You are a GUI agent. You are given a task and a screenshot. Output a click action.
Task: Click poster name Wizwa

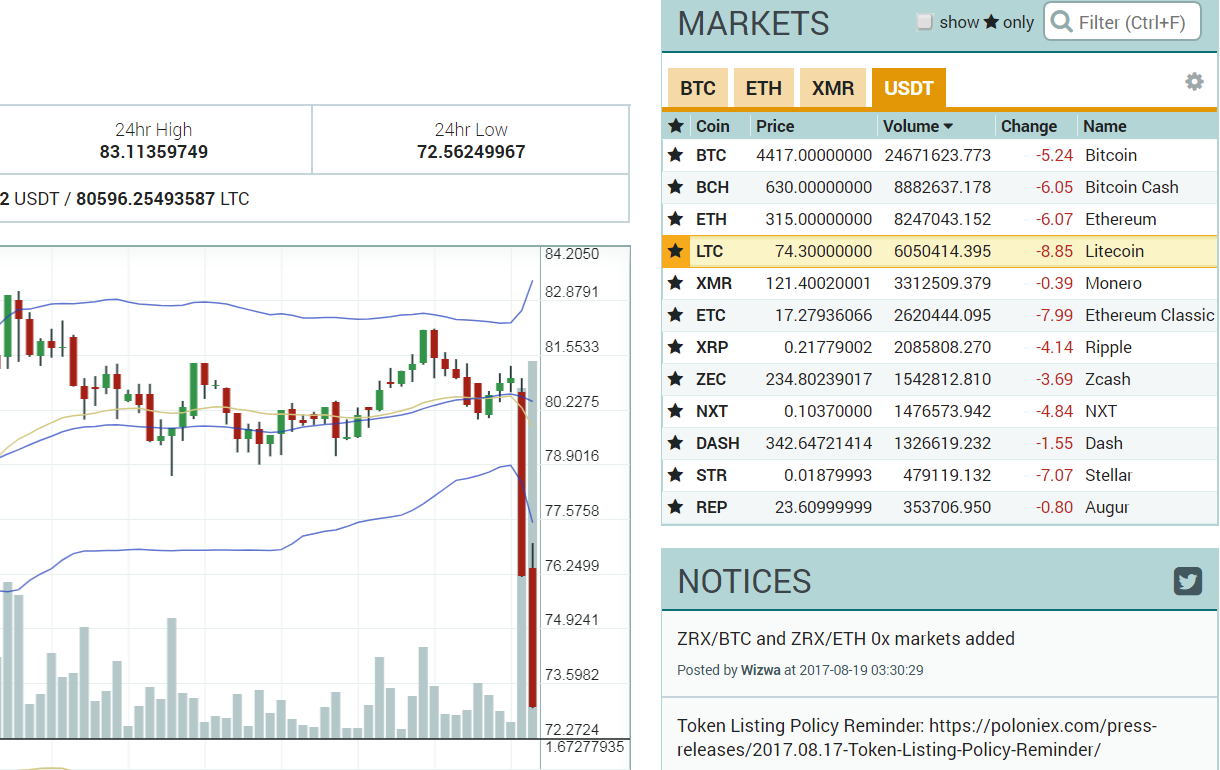tap(761, 670)
